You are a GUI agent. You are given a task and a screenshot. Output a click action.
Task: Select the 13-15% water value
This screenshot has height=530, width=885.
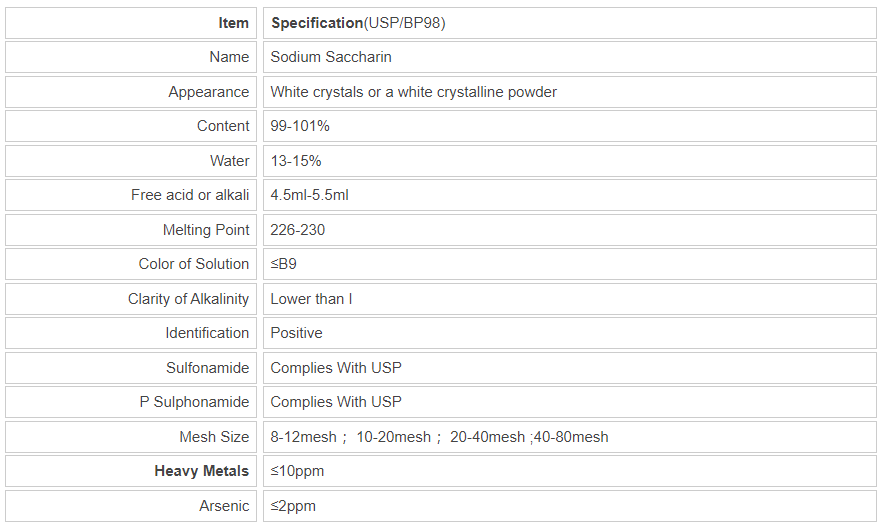click(x=296, y=161)
